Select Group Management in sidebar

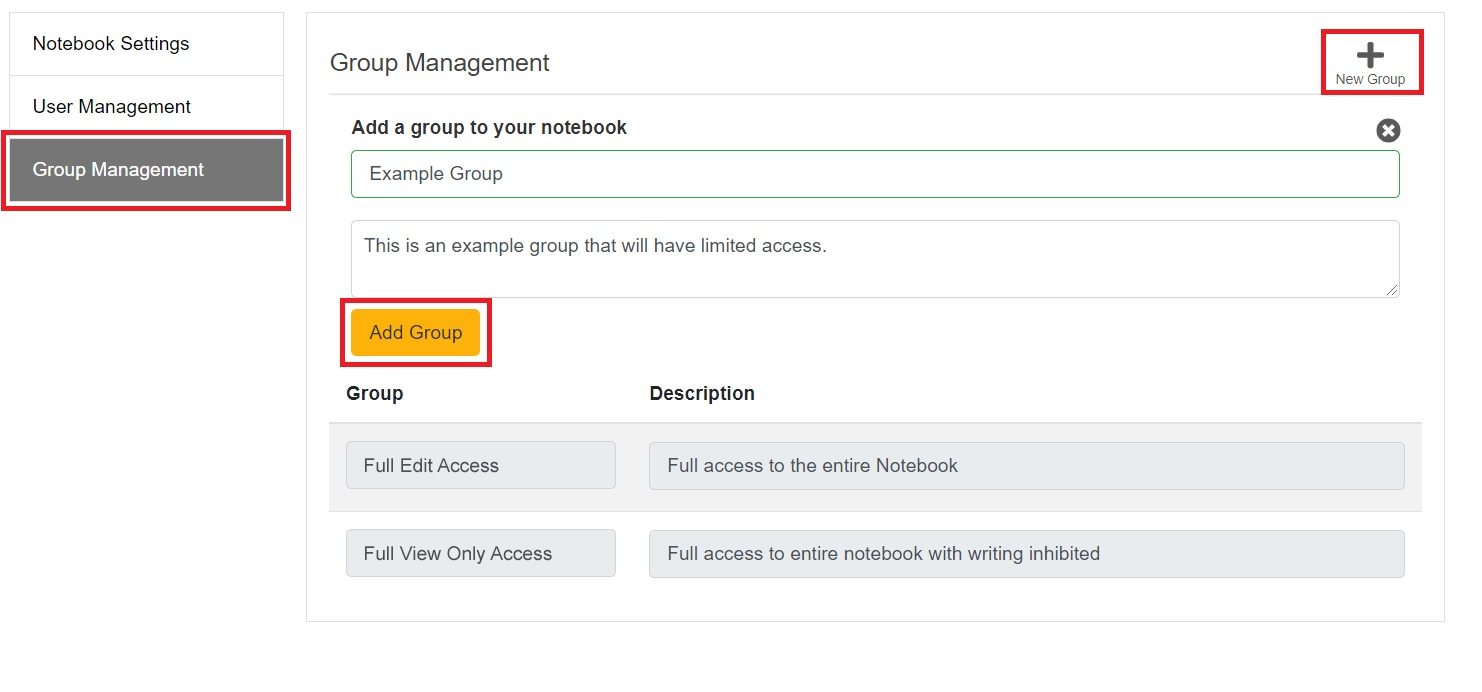tap(146, 170)
